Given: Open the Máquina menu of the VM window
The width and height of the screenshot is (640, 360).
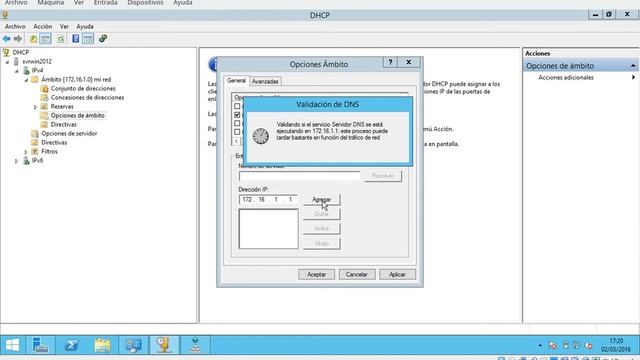Looking at the screenshot, I should [x=51, y=2].
